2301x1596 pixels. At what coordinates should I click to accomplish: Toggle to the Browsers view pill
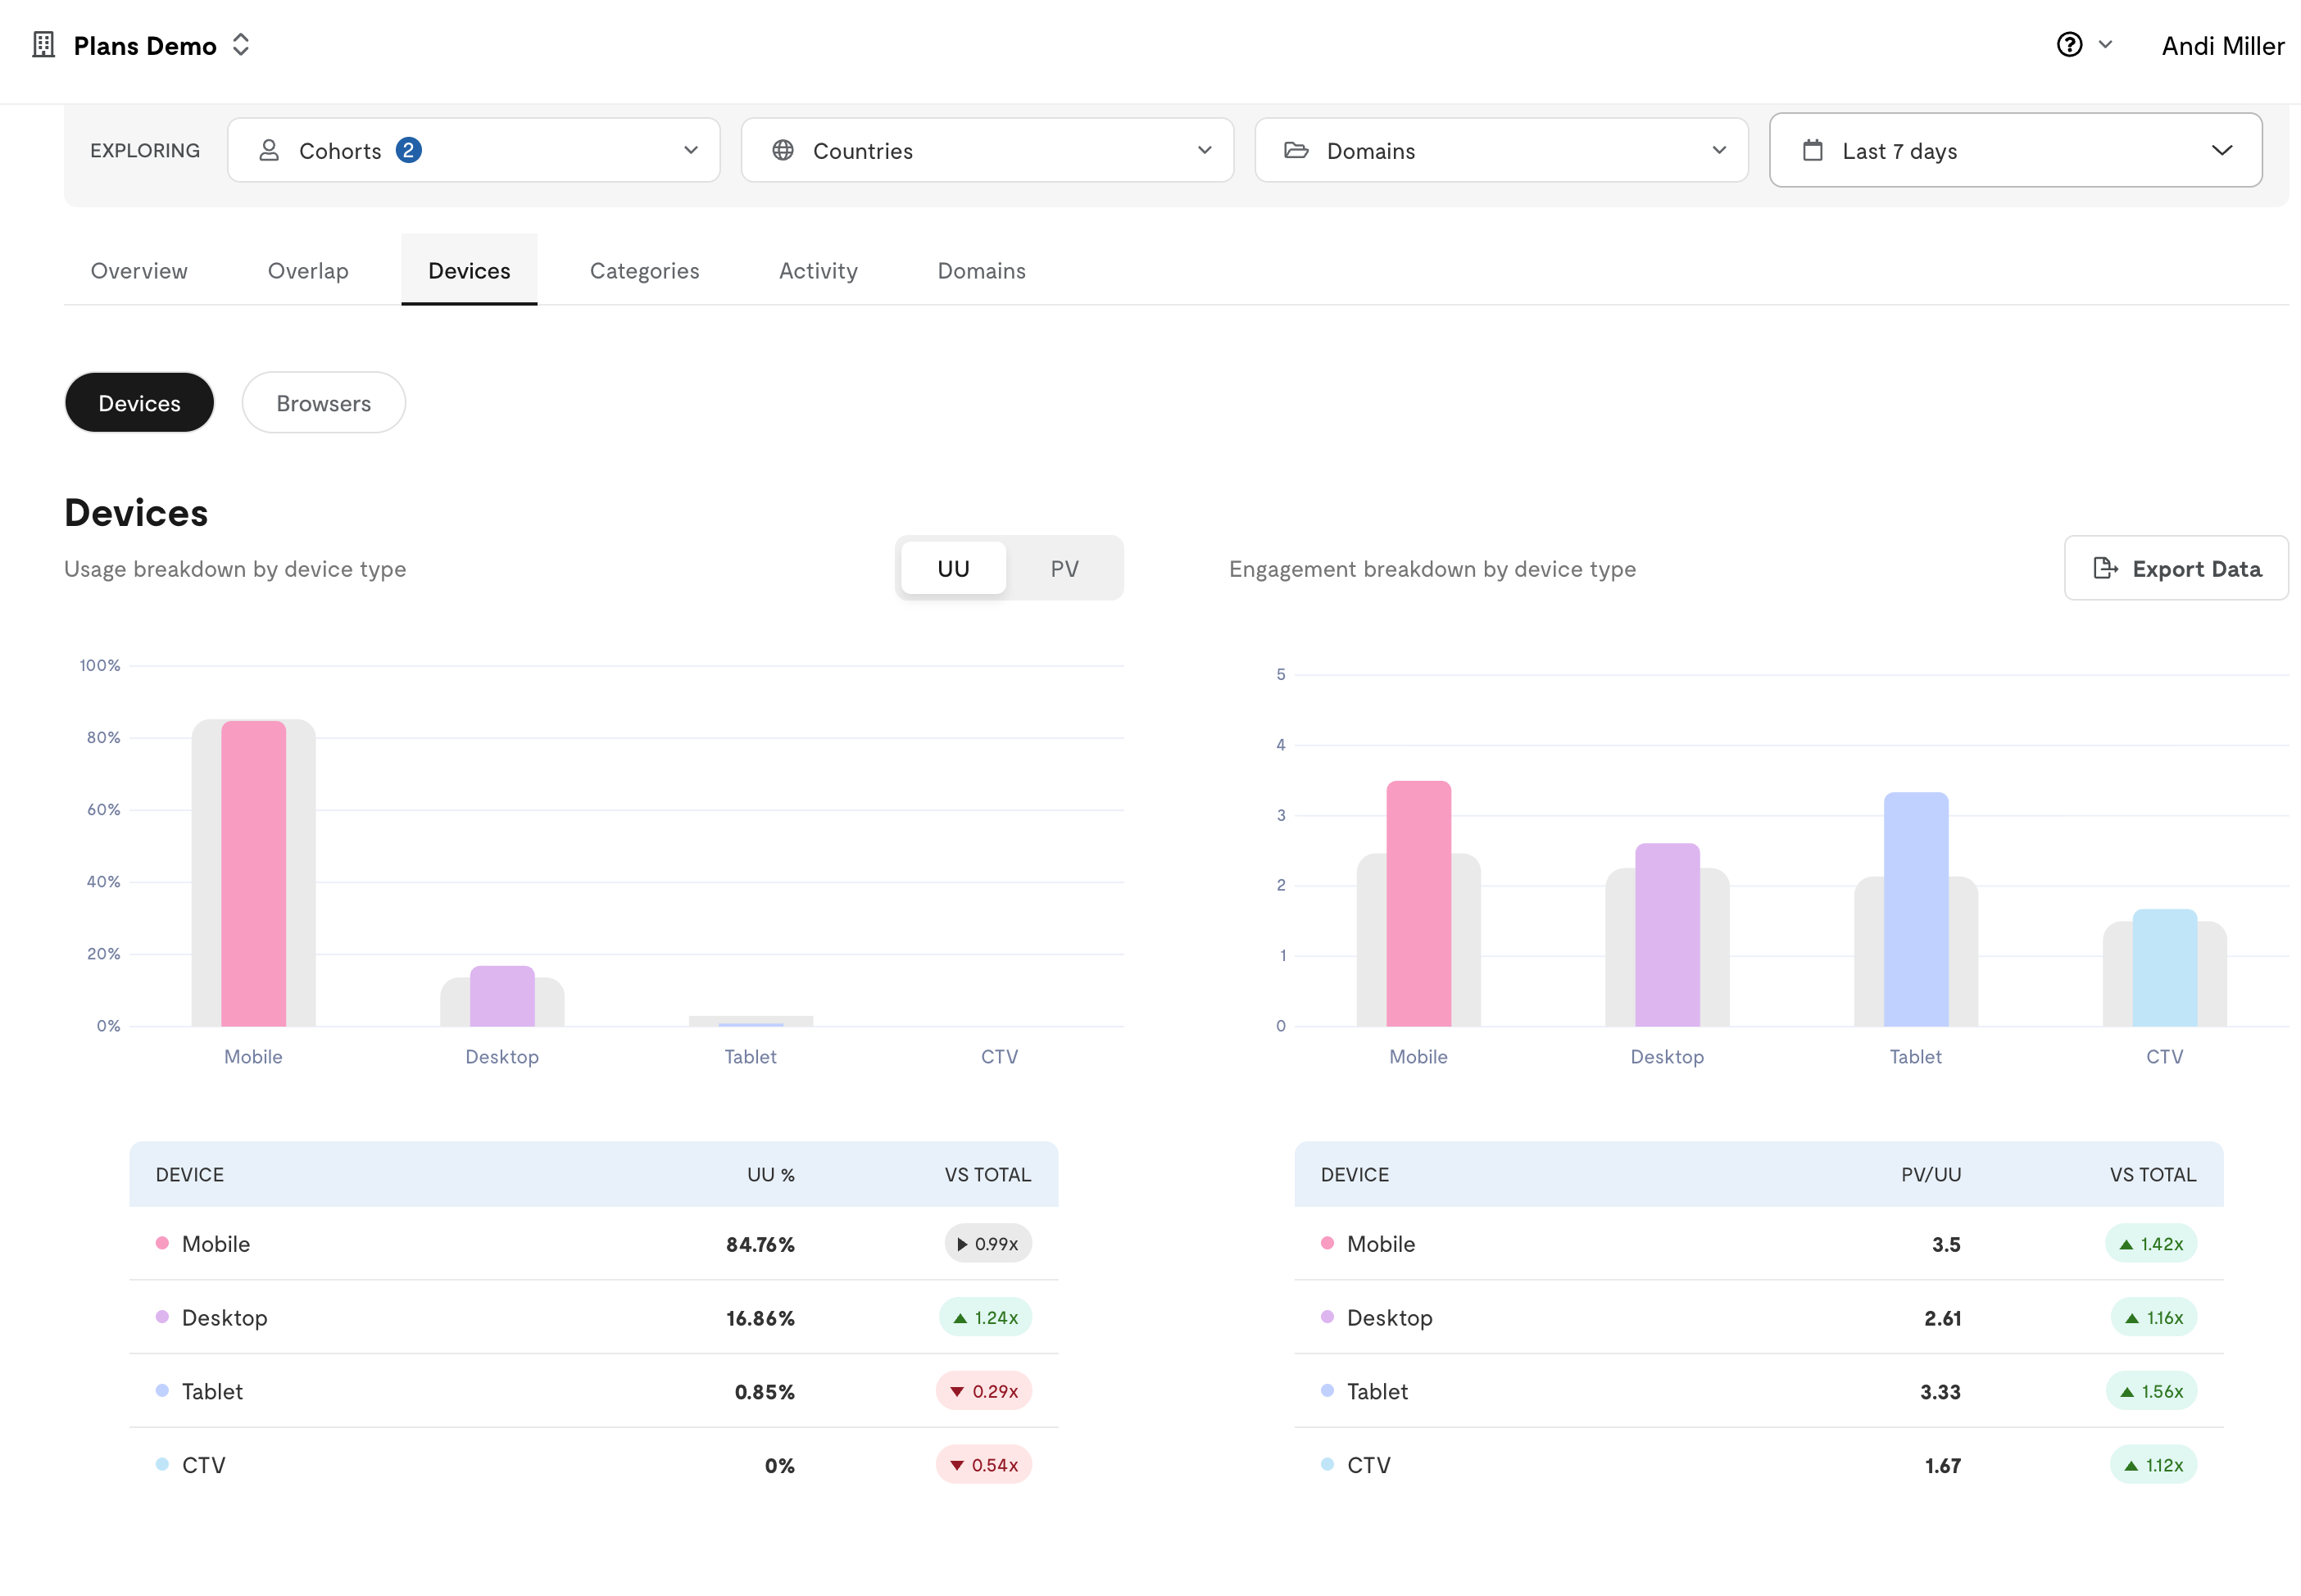323,403
